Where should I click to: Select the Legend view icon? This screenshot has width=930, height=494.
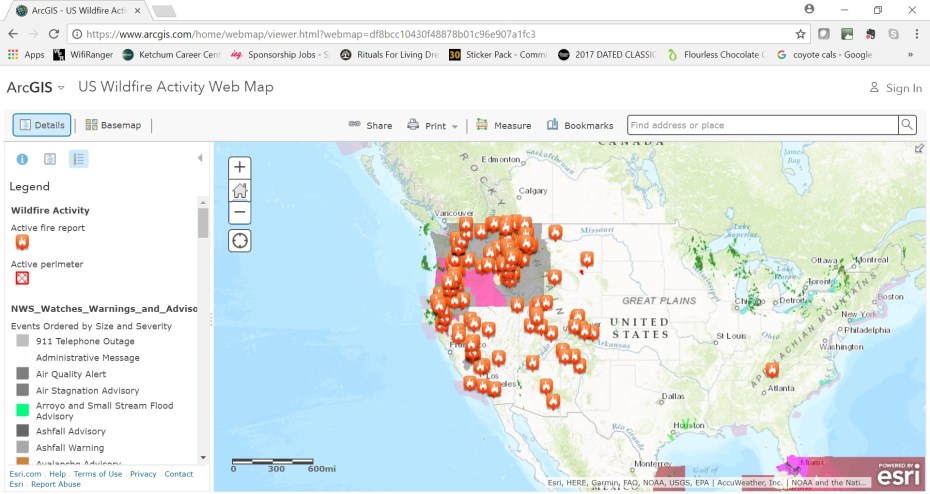(78, 159)
